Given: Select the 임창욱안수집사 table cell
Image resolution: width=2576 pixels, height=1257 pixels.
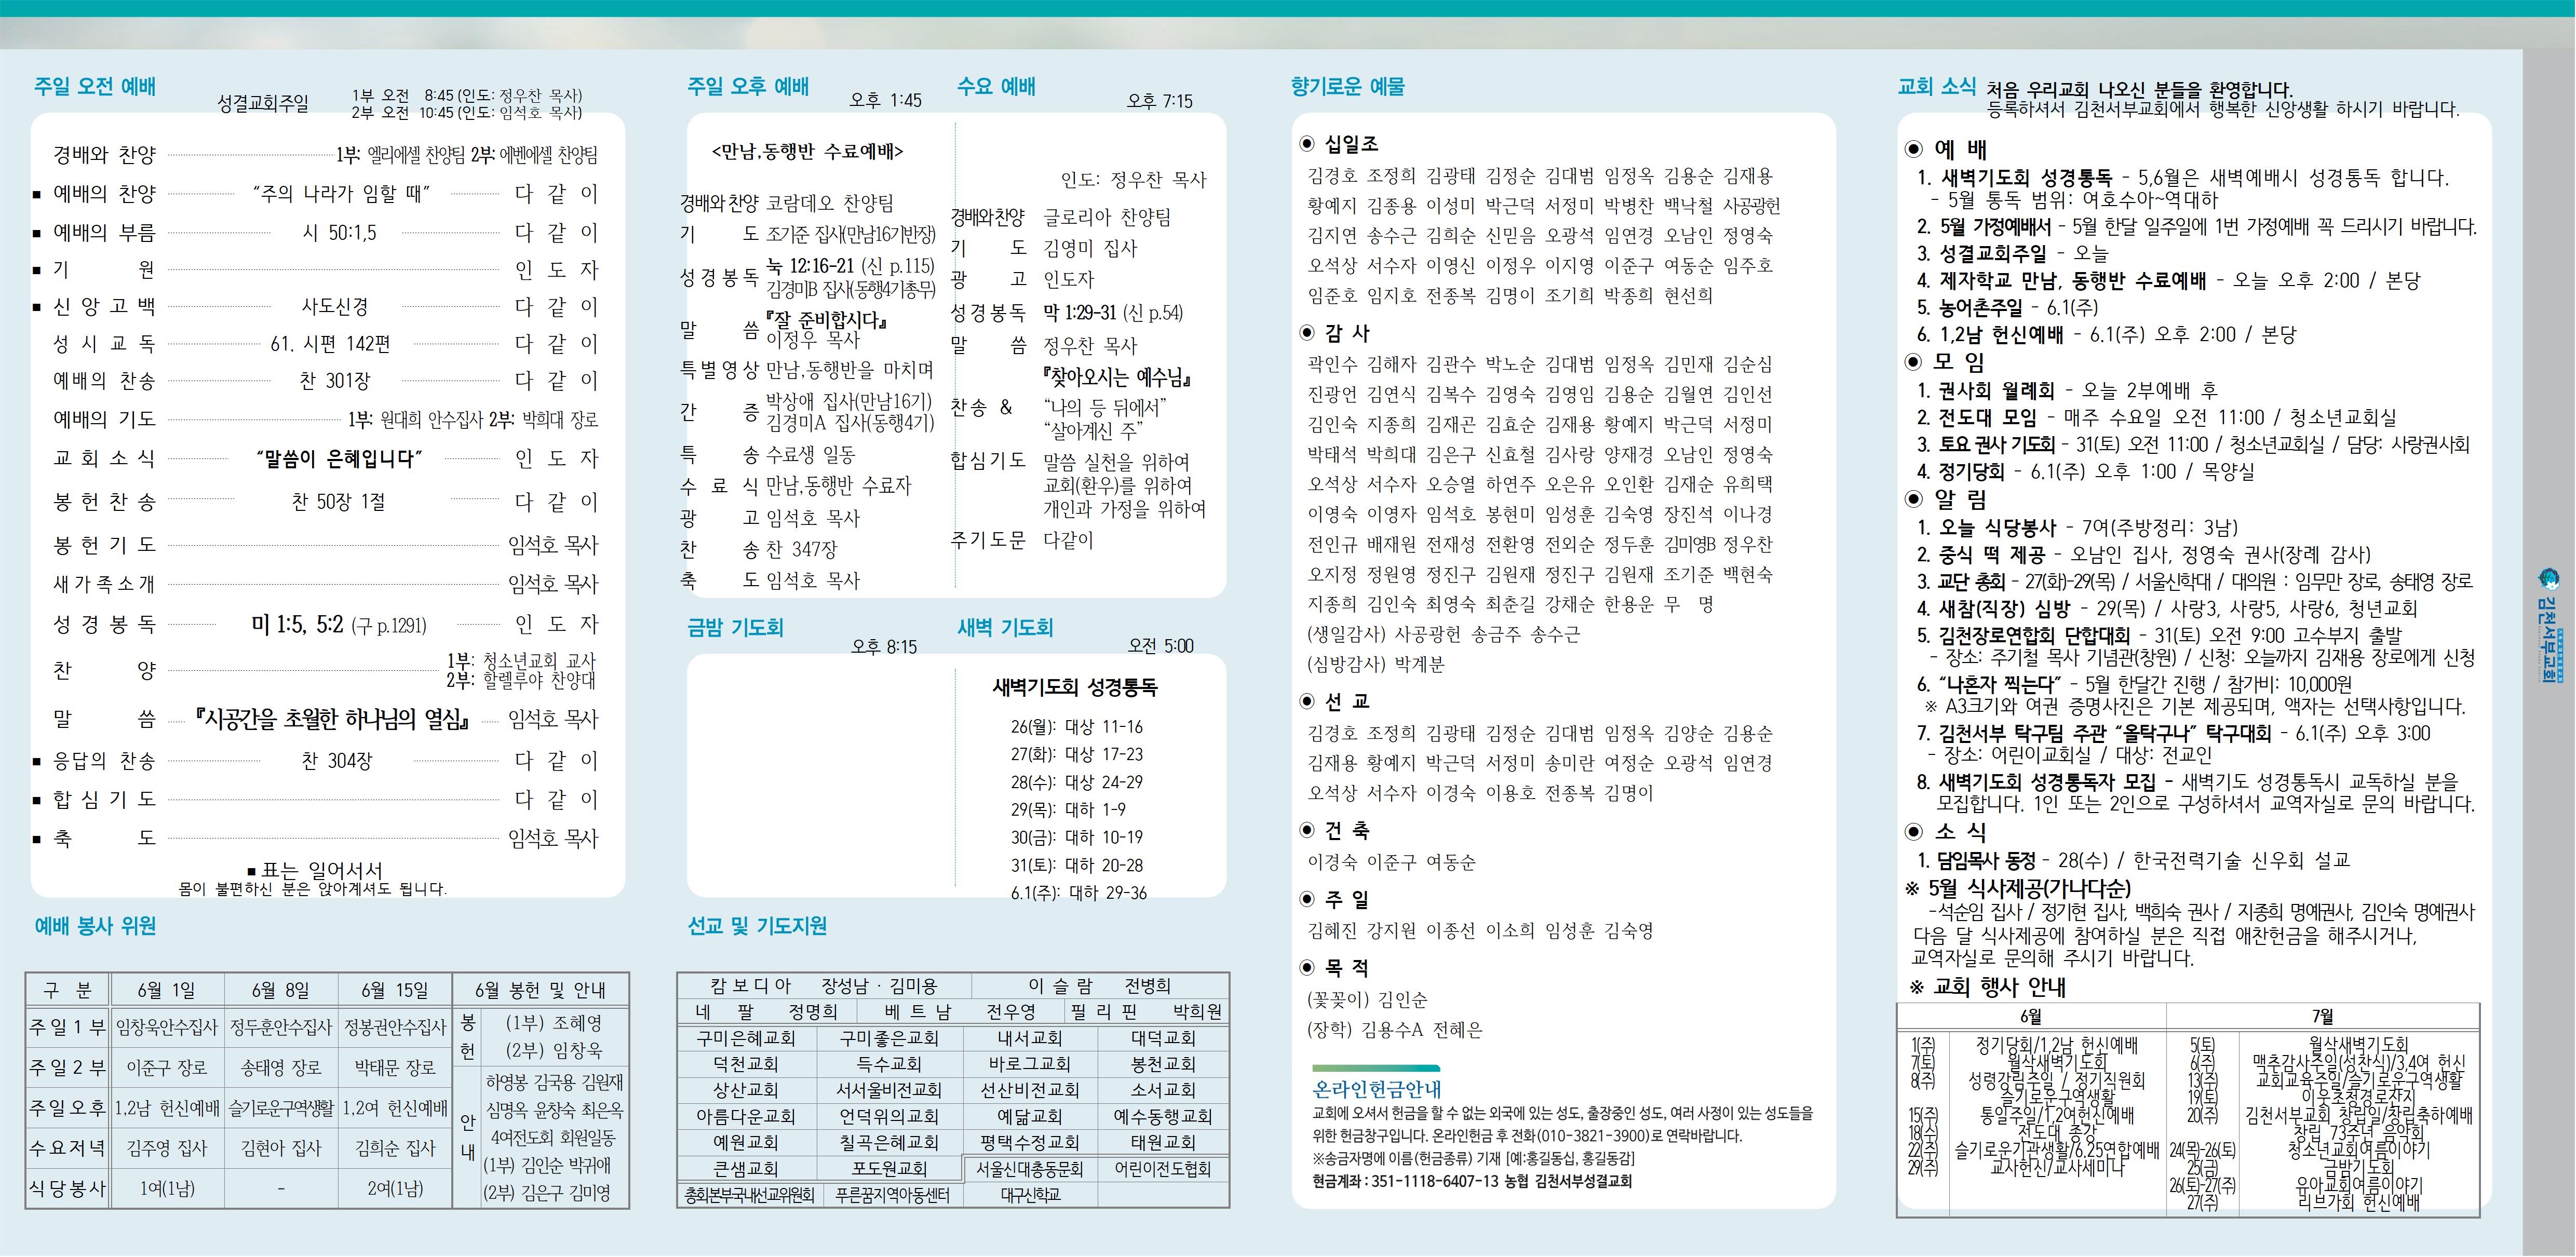Looking at the screenshot, I should point(167,1028).
